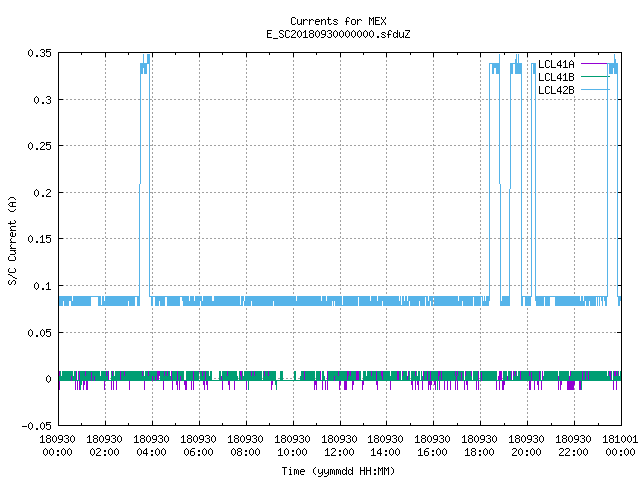Click the '180930 10:00' x-axis tick label
The image size is (640, 480).
tap(292, 445)
